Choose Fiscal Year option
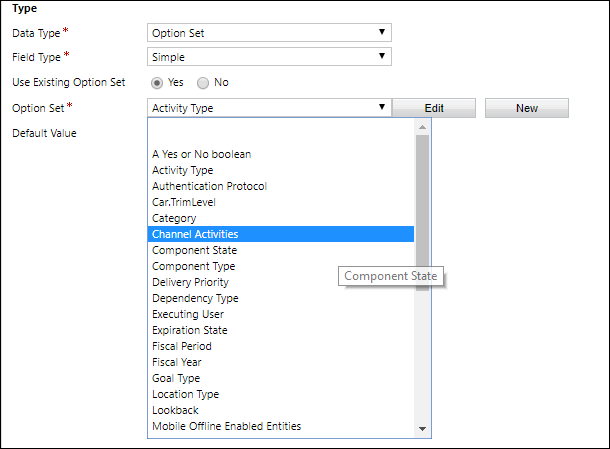 point(281,361)
